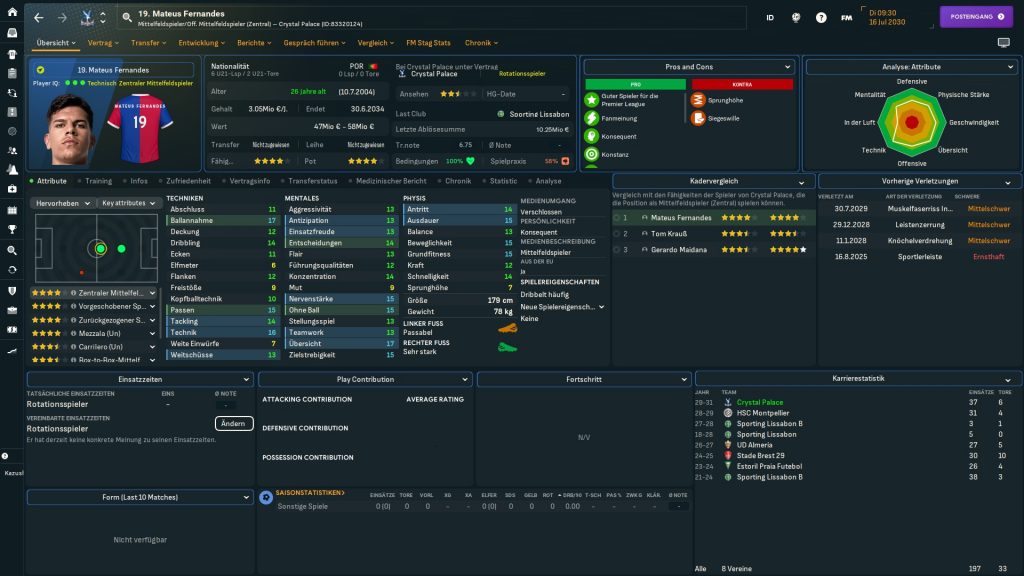The image size is (1024, 576).
Task: Select Tom Krauß in Kadervergleich list
Action: 669,233
